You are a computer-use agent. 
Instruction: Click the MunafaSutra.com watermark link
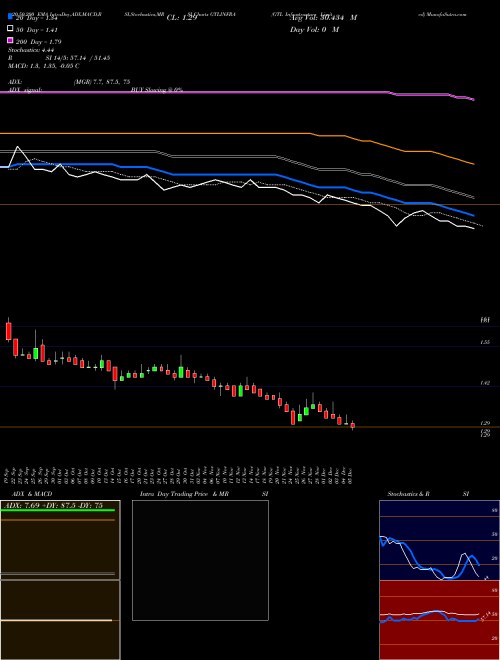pos(442,14)
